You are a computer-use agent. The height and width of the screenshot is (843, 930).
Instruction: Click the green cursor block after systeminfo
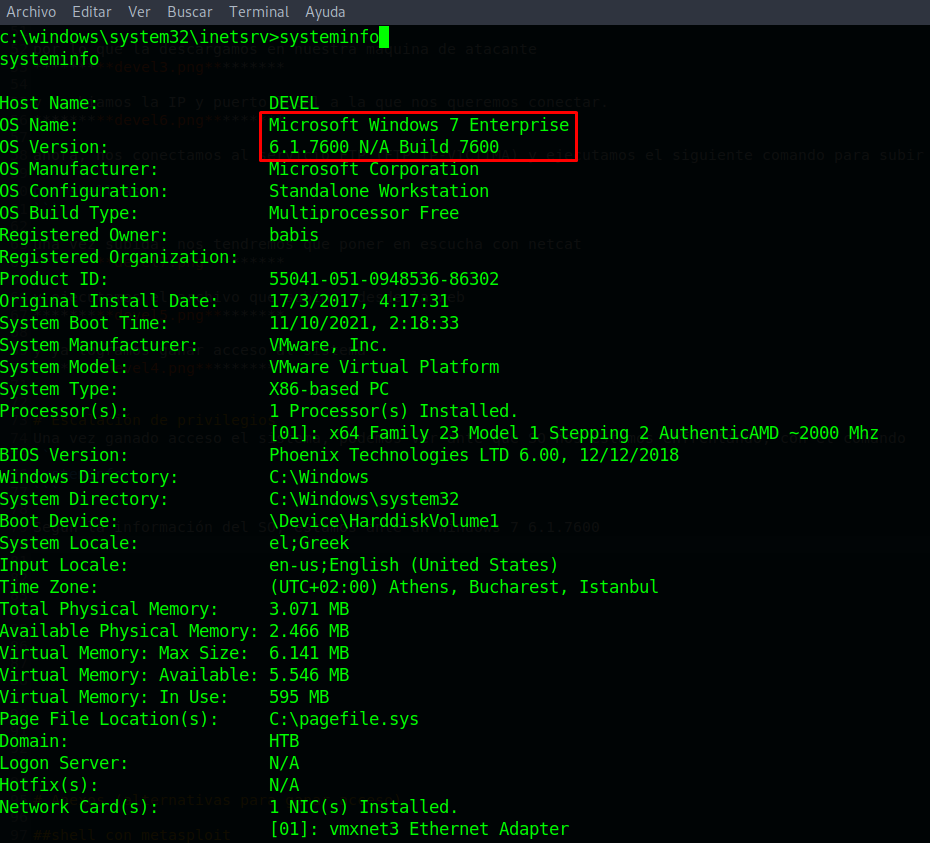(384, 38)
